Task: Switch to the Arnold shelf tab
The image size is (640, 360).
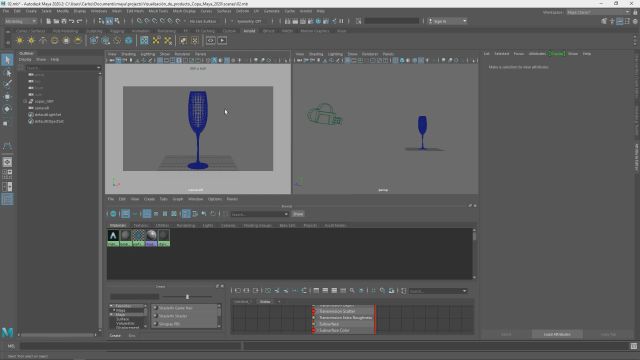Action: pos(249,31)
